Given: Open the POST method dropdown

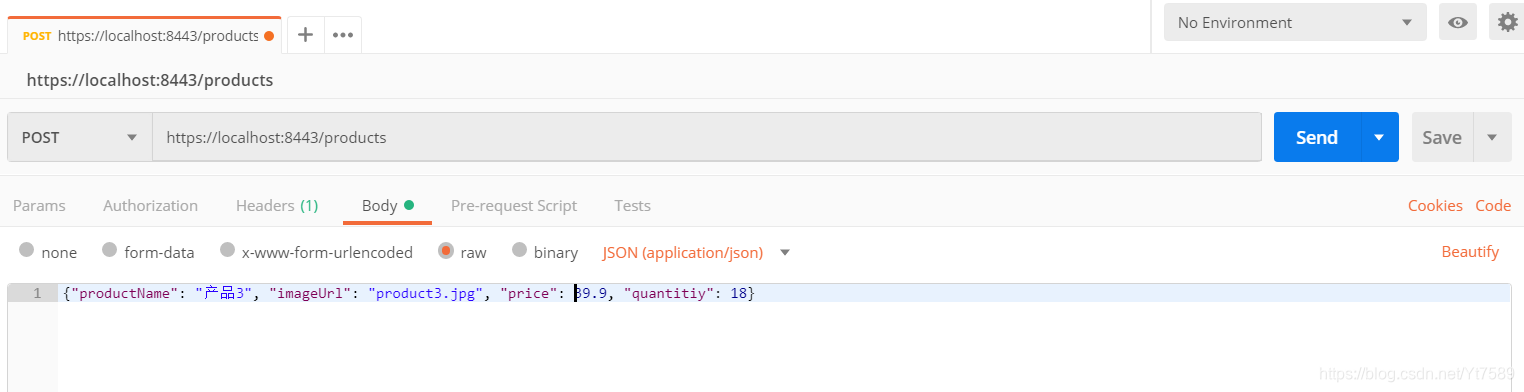Looking at the screenshot, I should 80,137.
